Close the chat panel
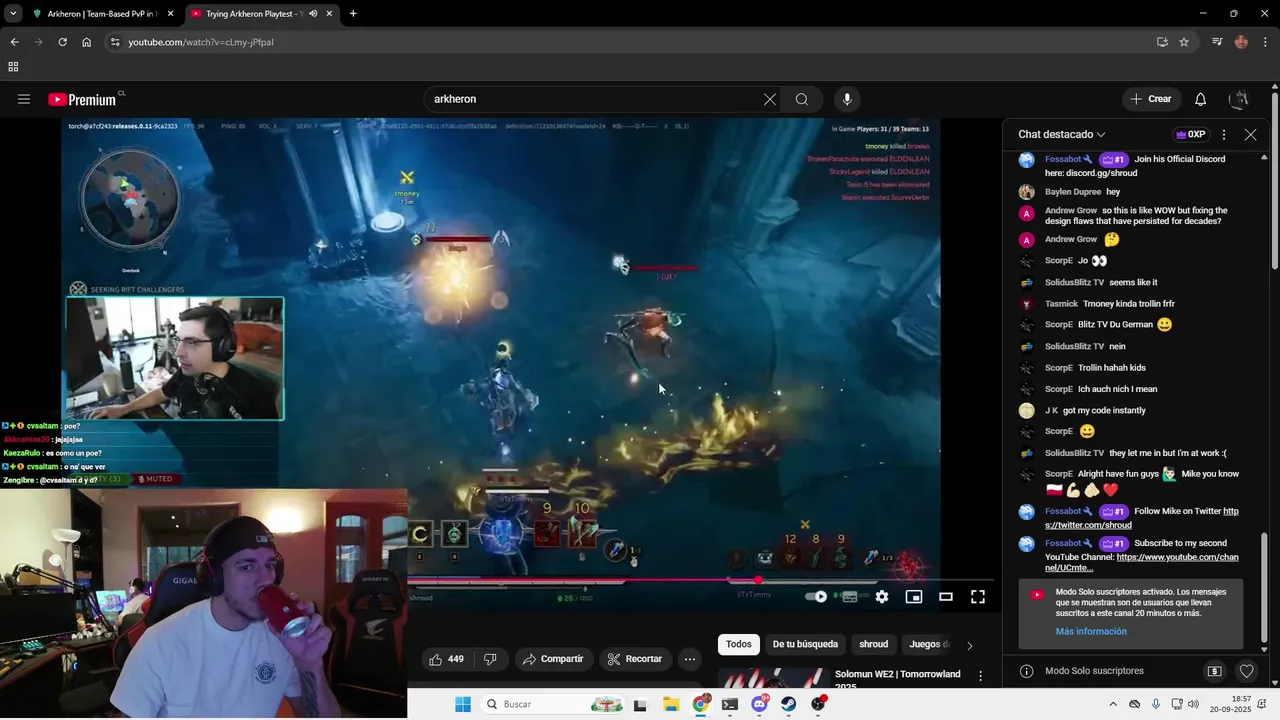This screenshot has width=1280, height=720. coord(1250,134)
